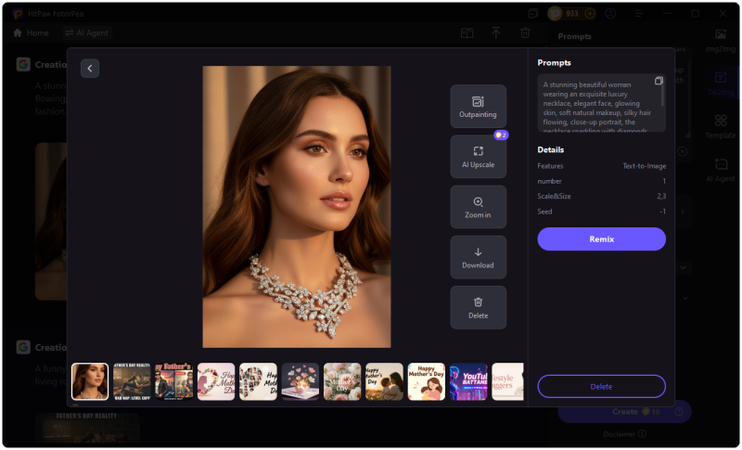Click the dimmed Create button
Viewport: 742px width, 450px height.
point(625,412)
